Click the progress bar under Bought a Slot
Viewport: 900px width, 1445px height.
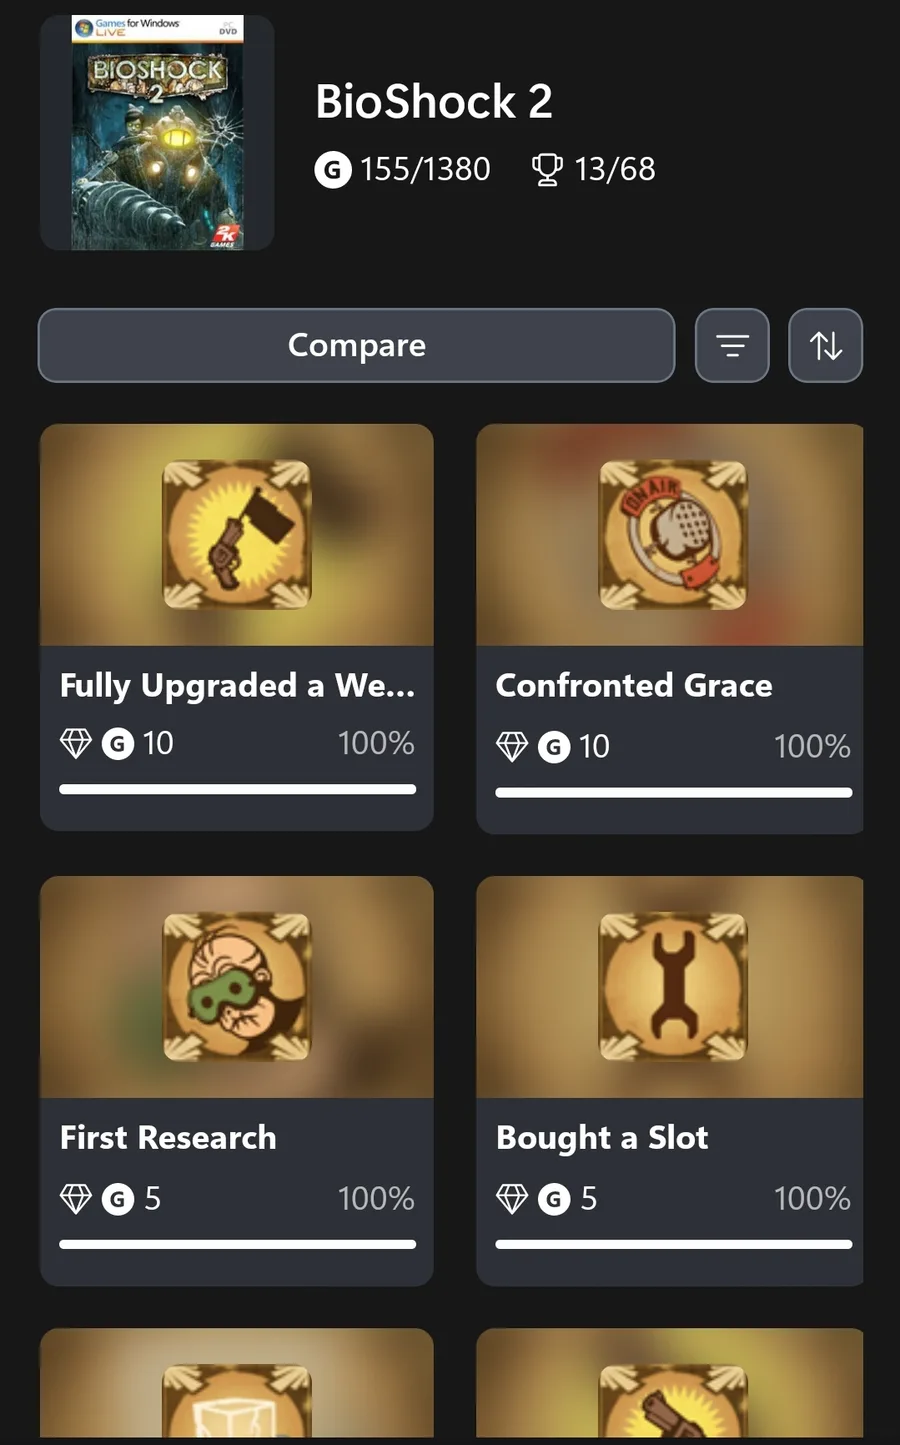coord(673,1245)
